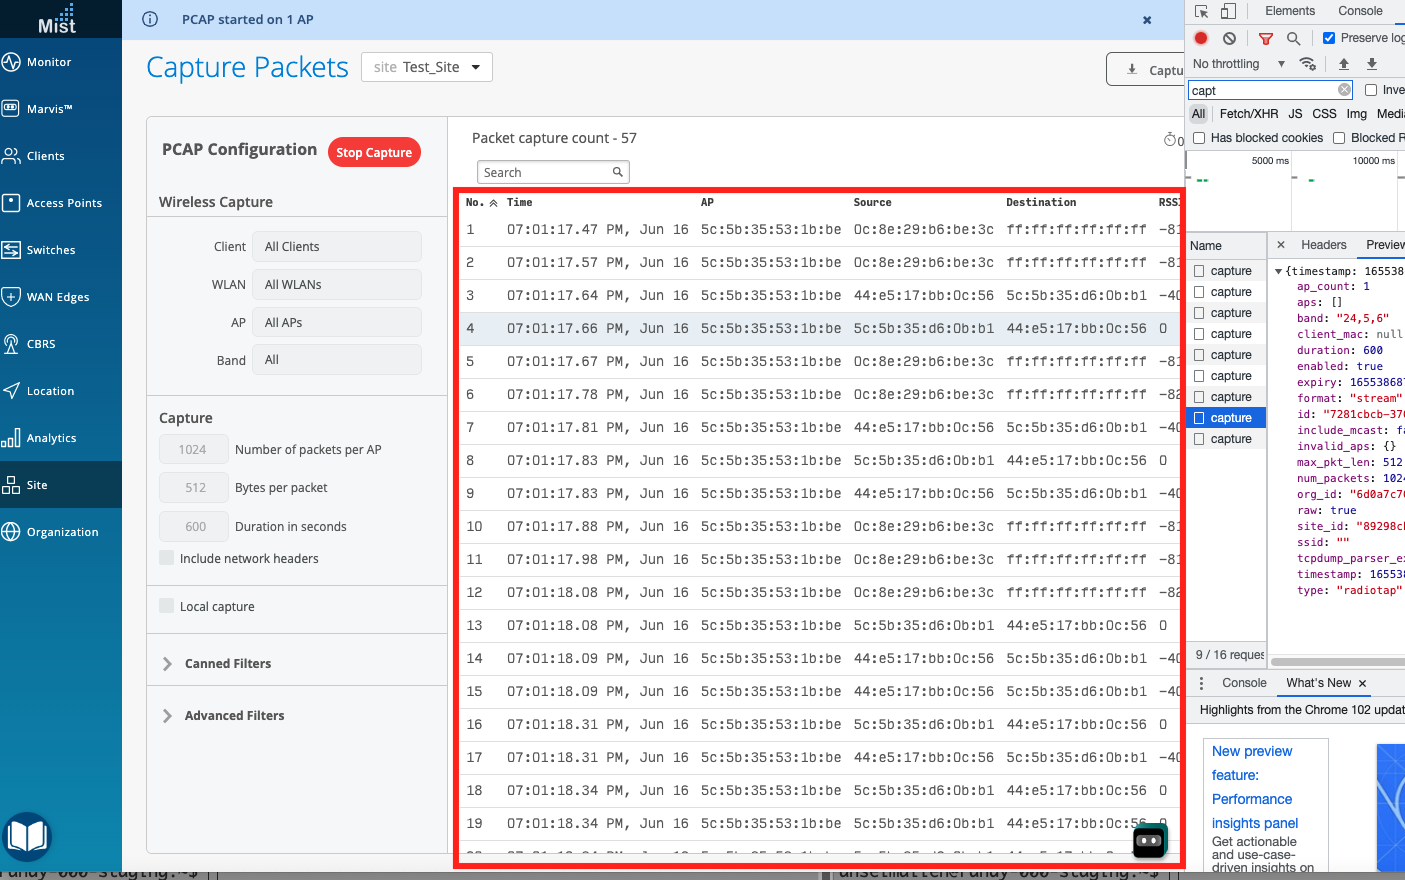Open the request Preview tab

coord(1385,245)
